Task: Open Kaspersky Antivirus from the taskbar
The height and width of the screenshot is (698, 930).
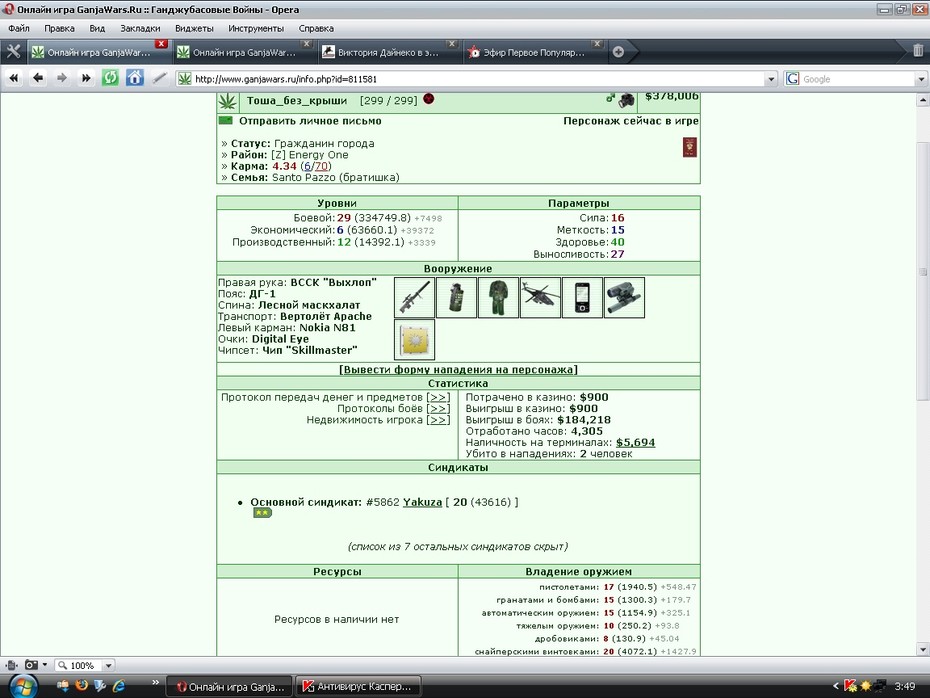Action: point(358,687)
